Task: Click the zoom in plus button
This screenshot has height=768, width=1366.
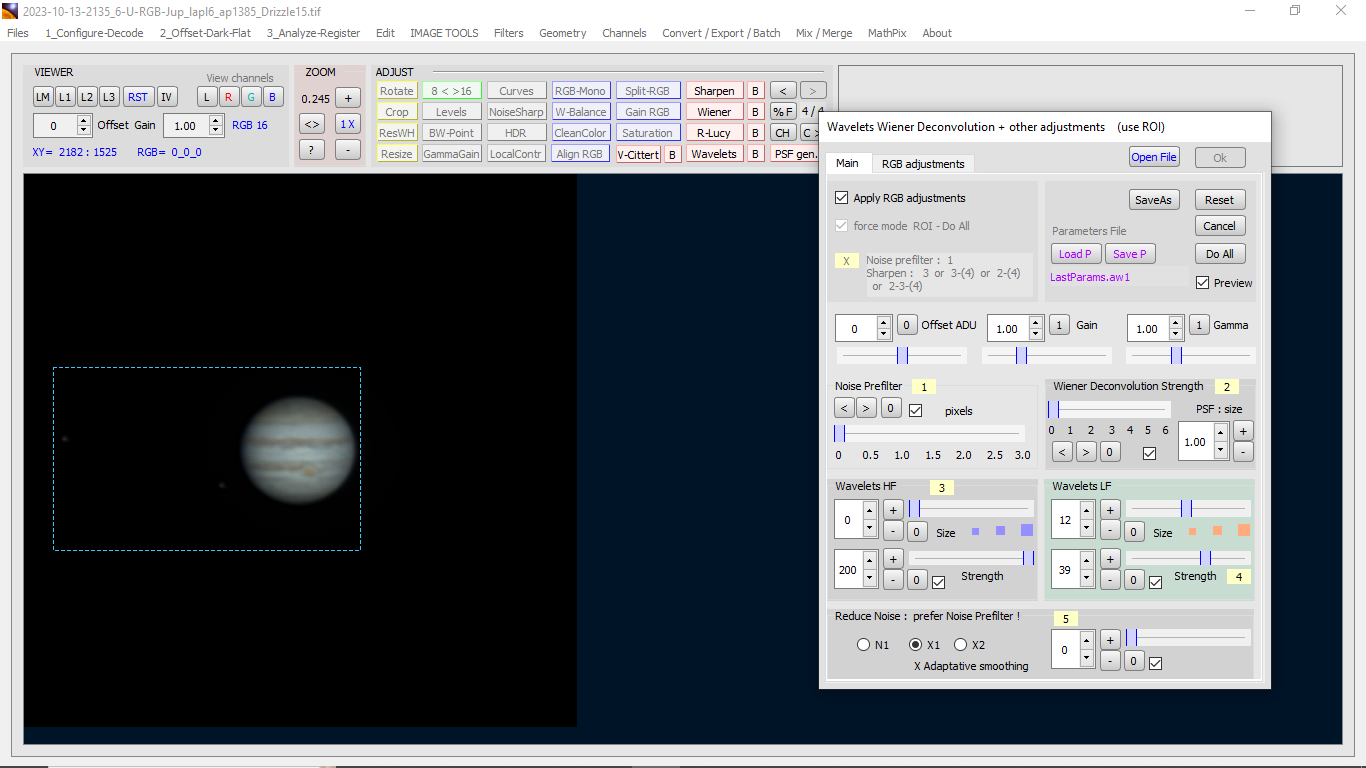Action: 347,98
